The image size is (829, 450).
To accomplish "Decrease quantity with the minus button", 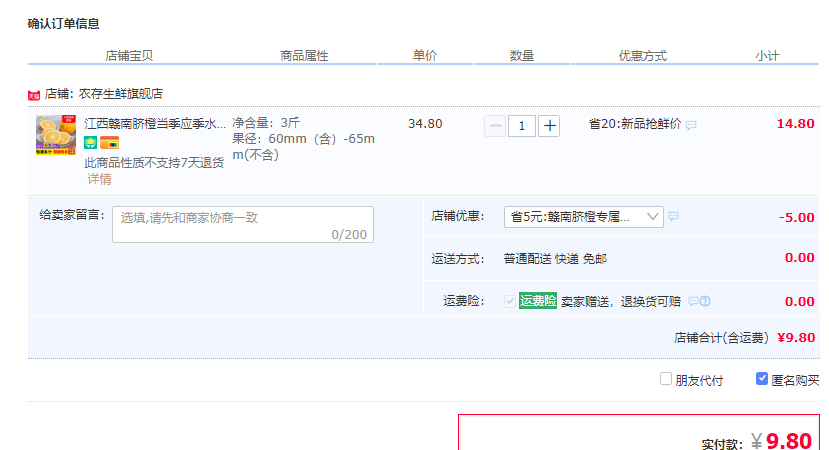I will [495, 126].
